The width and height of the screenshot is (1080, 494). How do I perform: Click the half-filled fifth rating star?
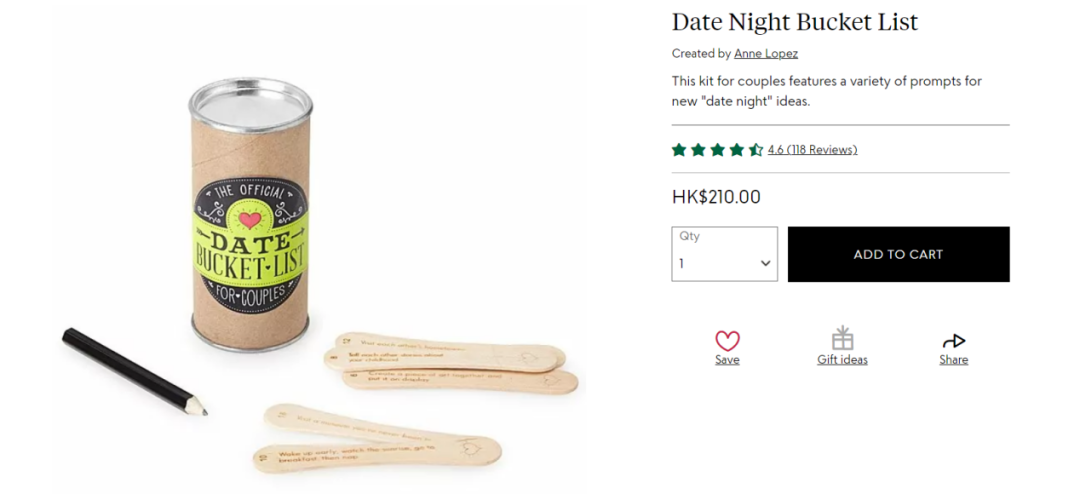[x=755, y=150]
